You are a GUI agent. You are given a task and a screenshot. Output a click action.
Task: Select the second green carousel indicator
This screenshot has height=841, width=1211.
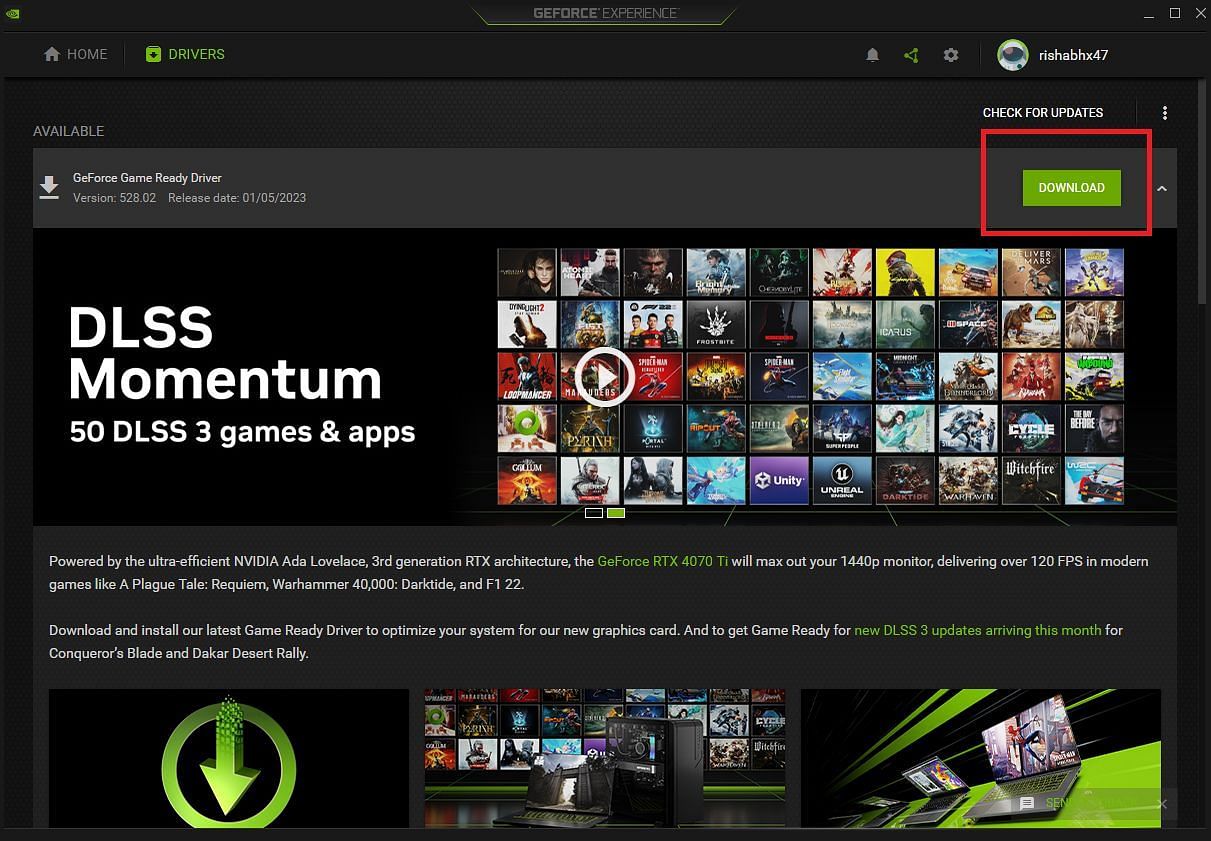click(616, 513)
